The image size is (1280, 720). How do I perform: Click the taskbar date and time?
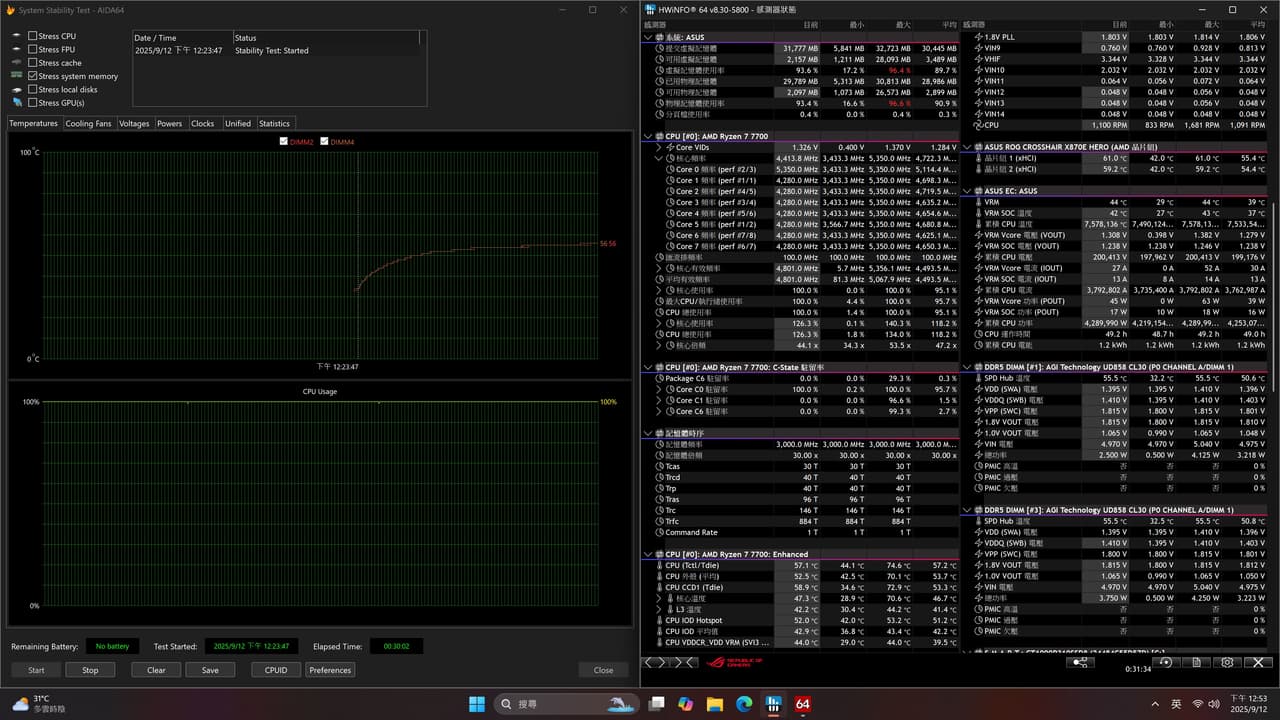click(1251, 704)
